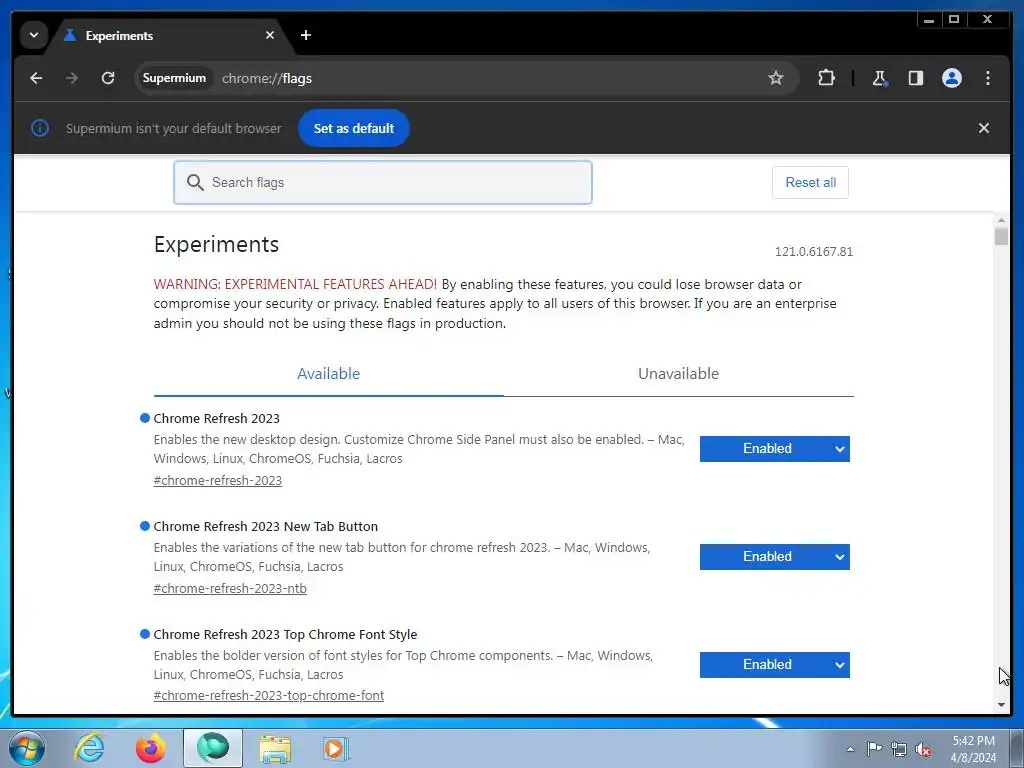
Task: Open Top Chrome Font Style Enabled dropdown
Action: click(775, 664)
